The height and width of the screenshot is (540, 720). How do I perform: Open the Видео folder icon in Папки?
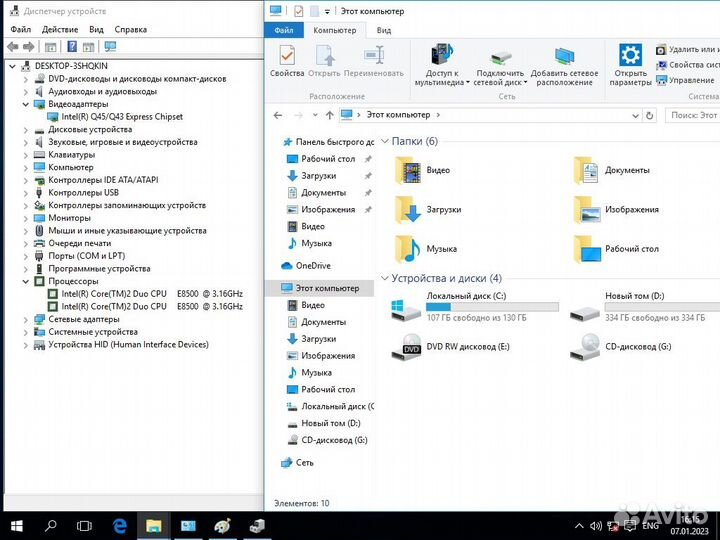click(x=408, y=170)
